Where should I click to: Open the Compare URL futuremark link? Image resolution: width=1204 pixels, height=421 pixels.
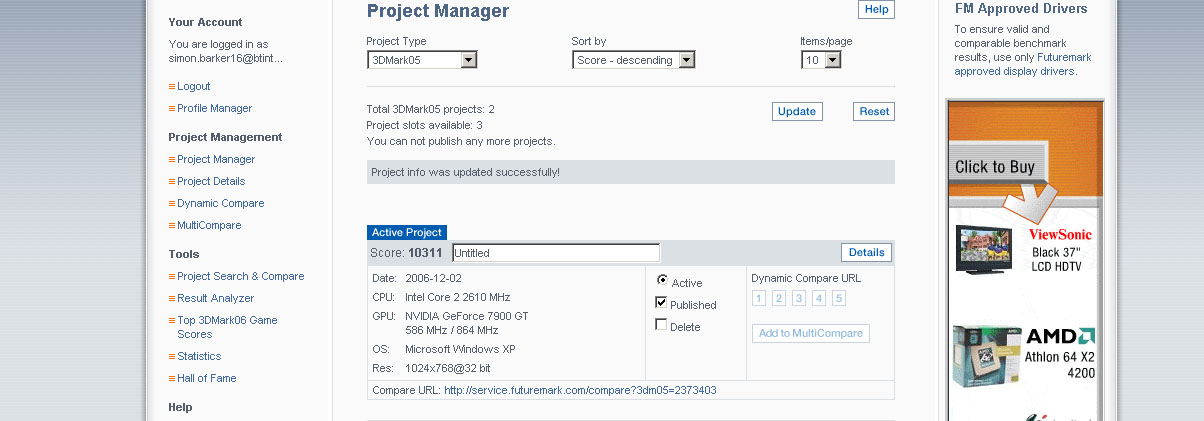point(580,390)
